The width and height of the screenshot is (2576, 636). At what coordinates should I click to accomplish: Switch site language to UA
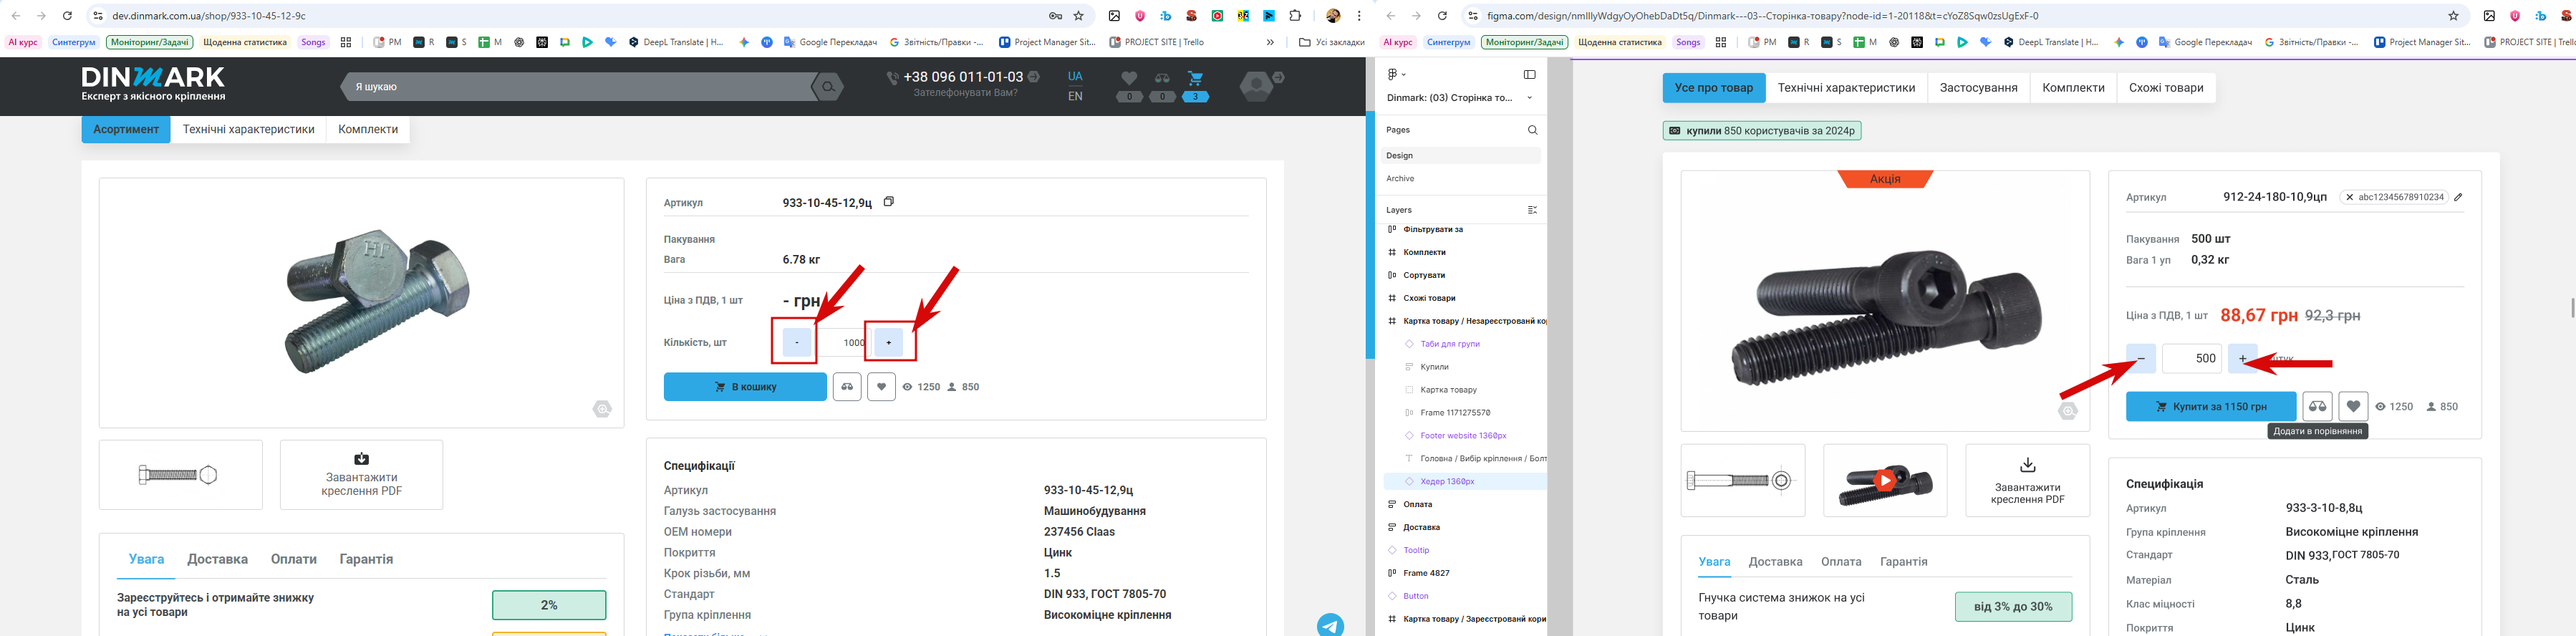(x=1075, y=76)
